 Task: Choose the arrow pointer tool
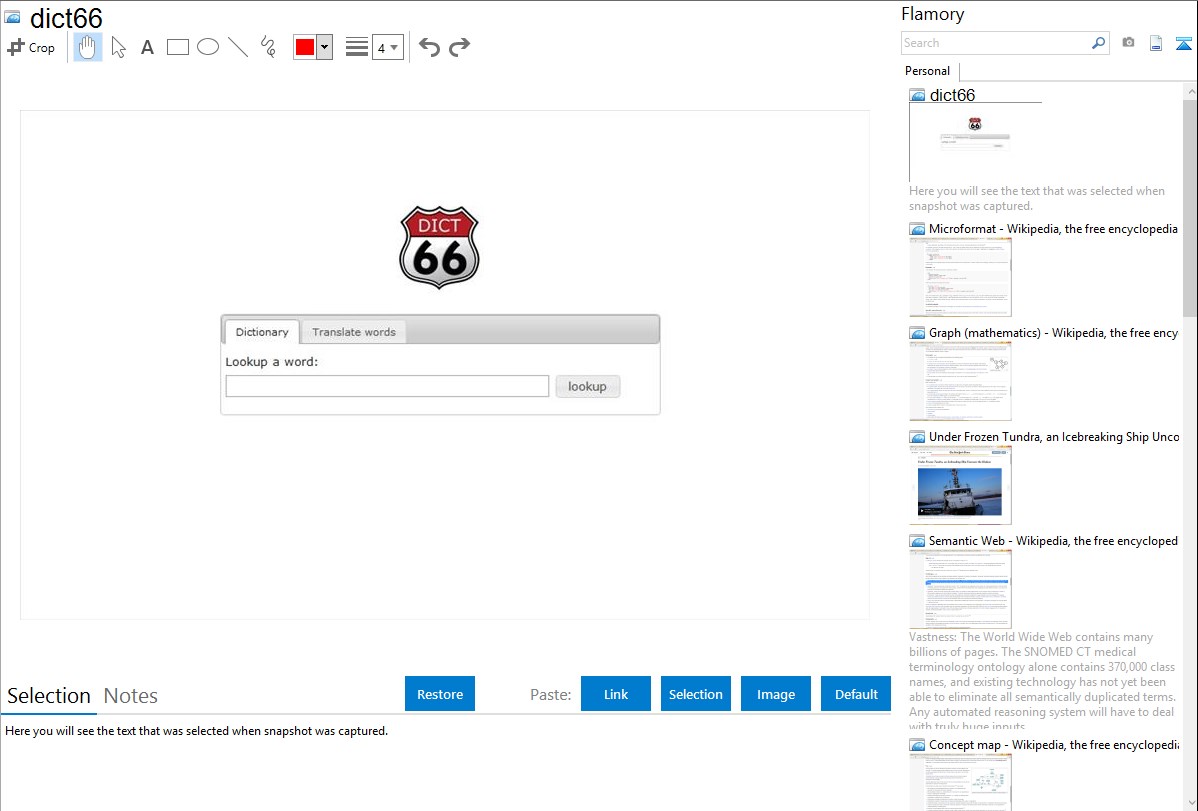tap(118, 47)
